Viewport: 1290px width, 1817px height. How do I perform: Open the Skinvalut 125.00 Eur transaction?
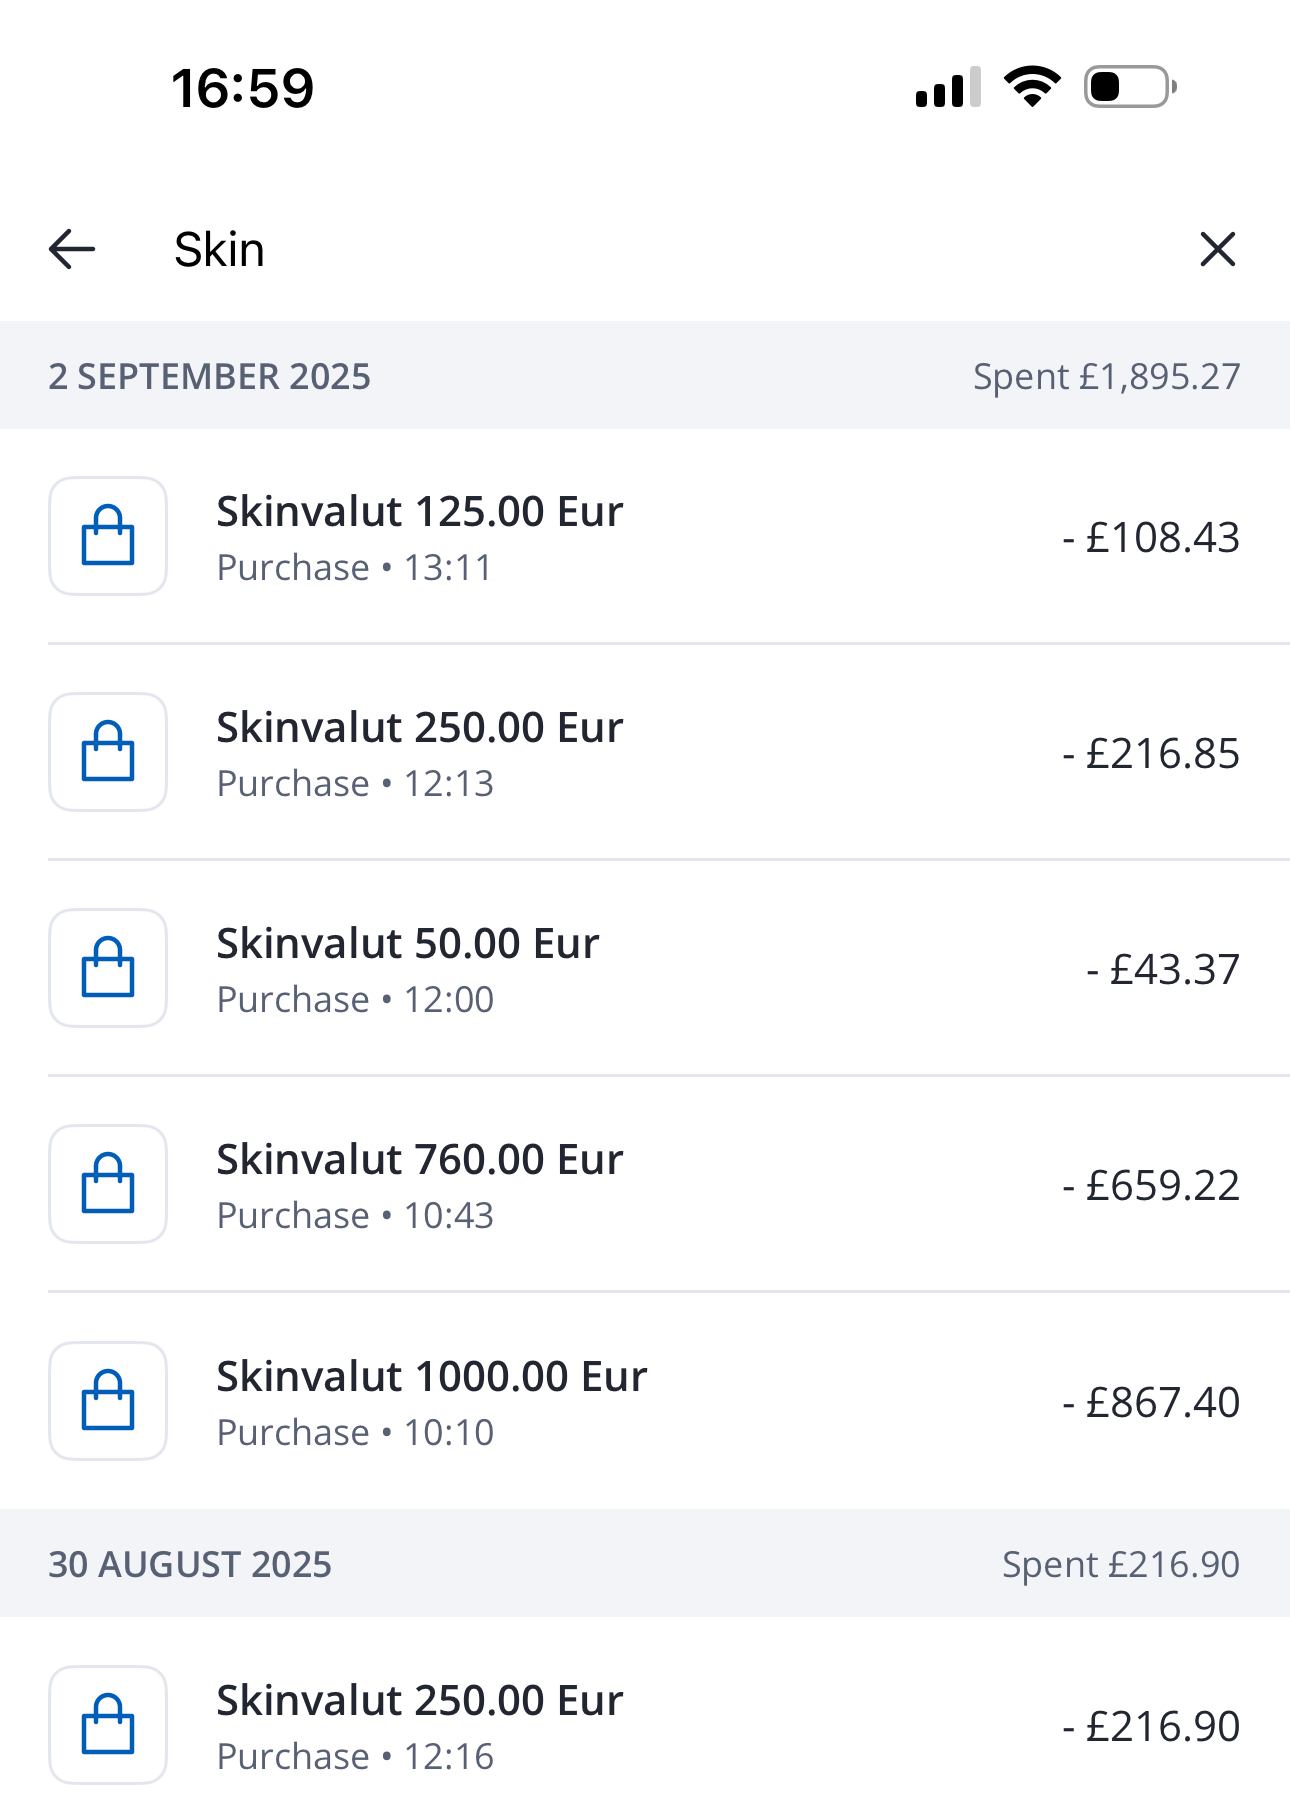[x=420, y=513]
